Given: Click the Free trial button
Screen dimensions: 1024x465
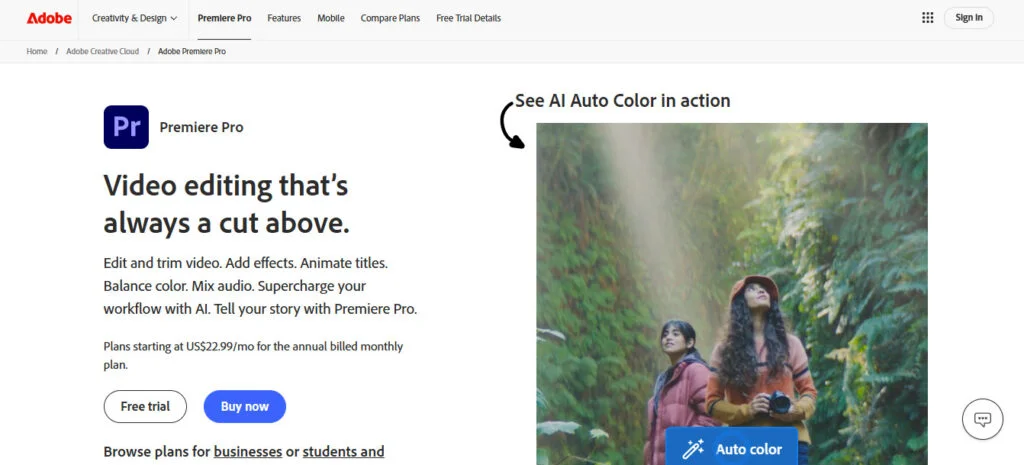Looking at the screenshot, I should pyautogui.click(x=145, y=406).
